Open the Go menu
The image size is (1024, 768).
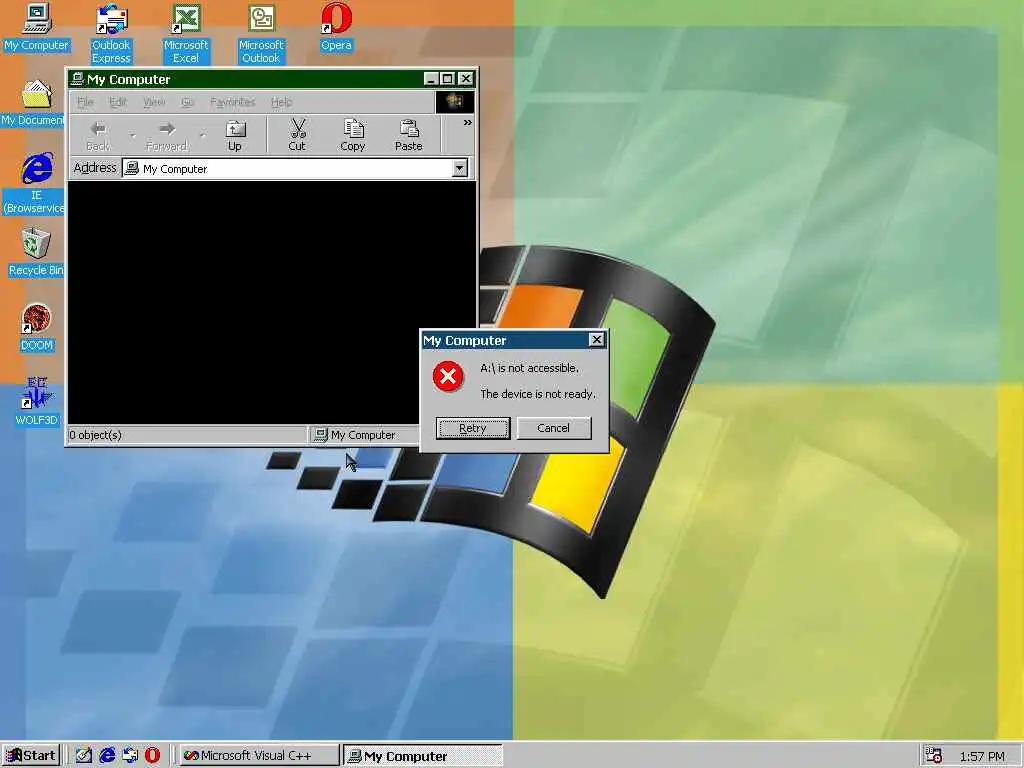(187, 102)
